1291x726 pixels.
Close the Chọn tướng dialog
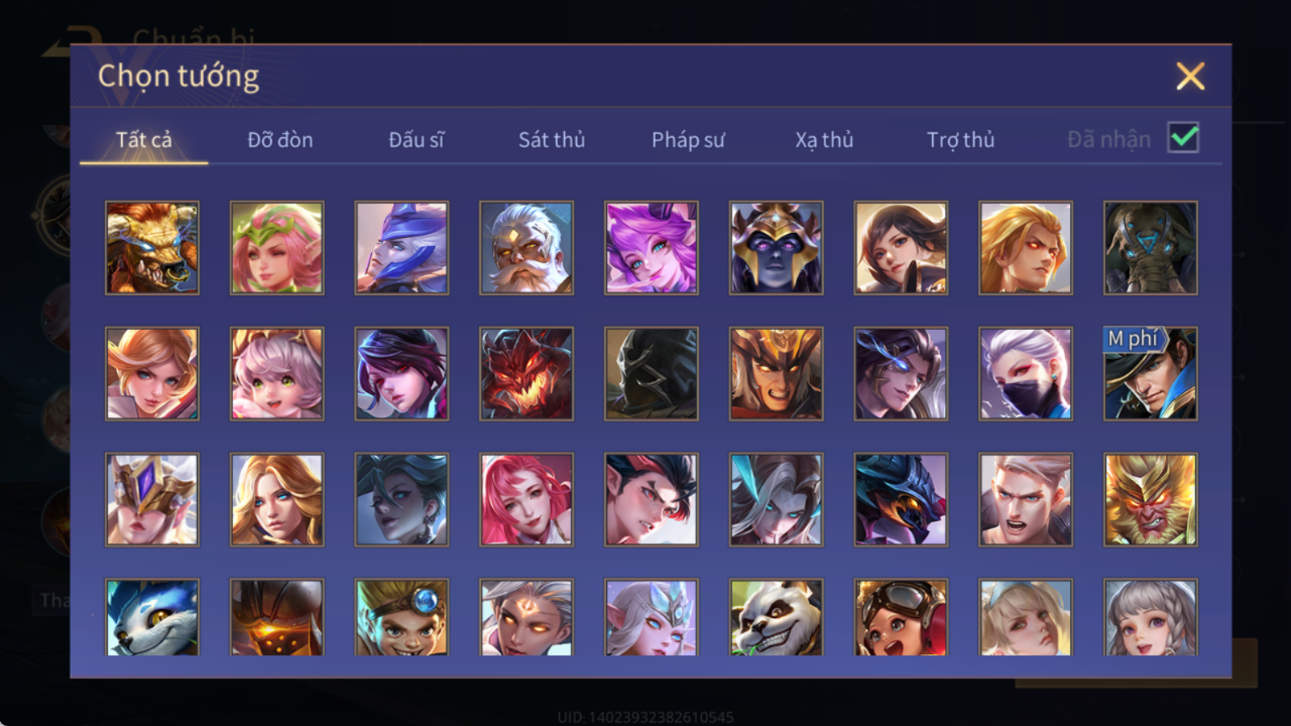pyautogui.click(x=1190, y=76)
